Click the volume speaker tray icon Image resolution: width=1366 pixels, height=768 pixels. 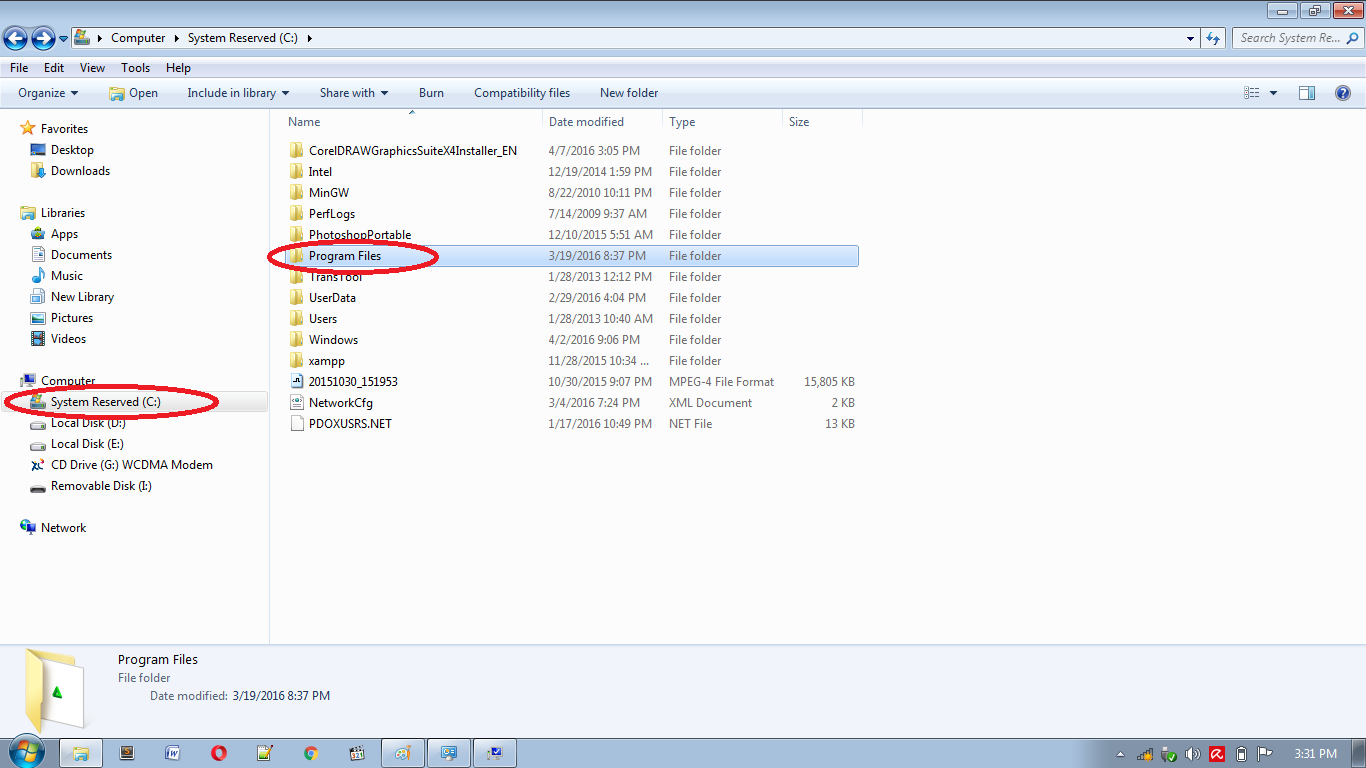(1193, 754)
